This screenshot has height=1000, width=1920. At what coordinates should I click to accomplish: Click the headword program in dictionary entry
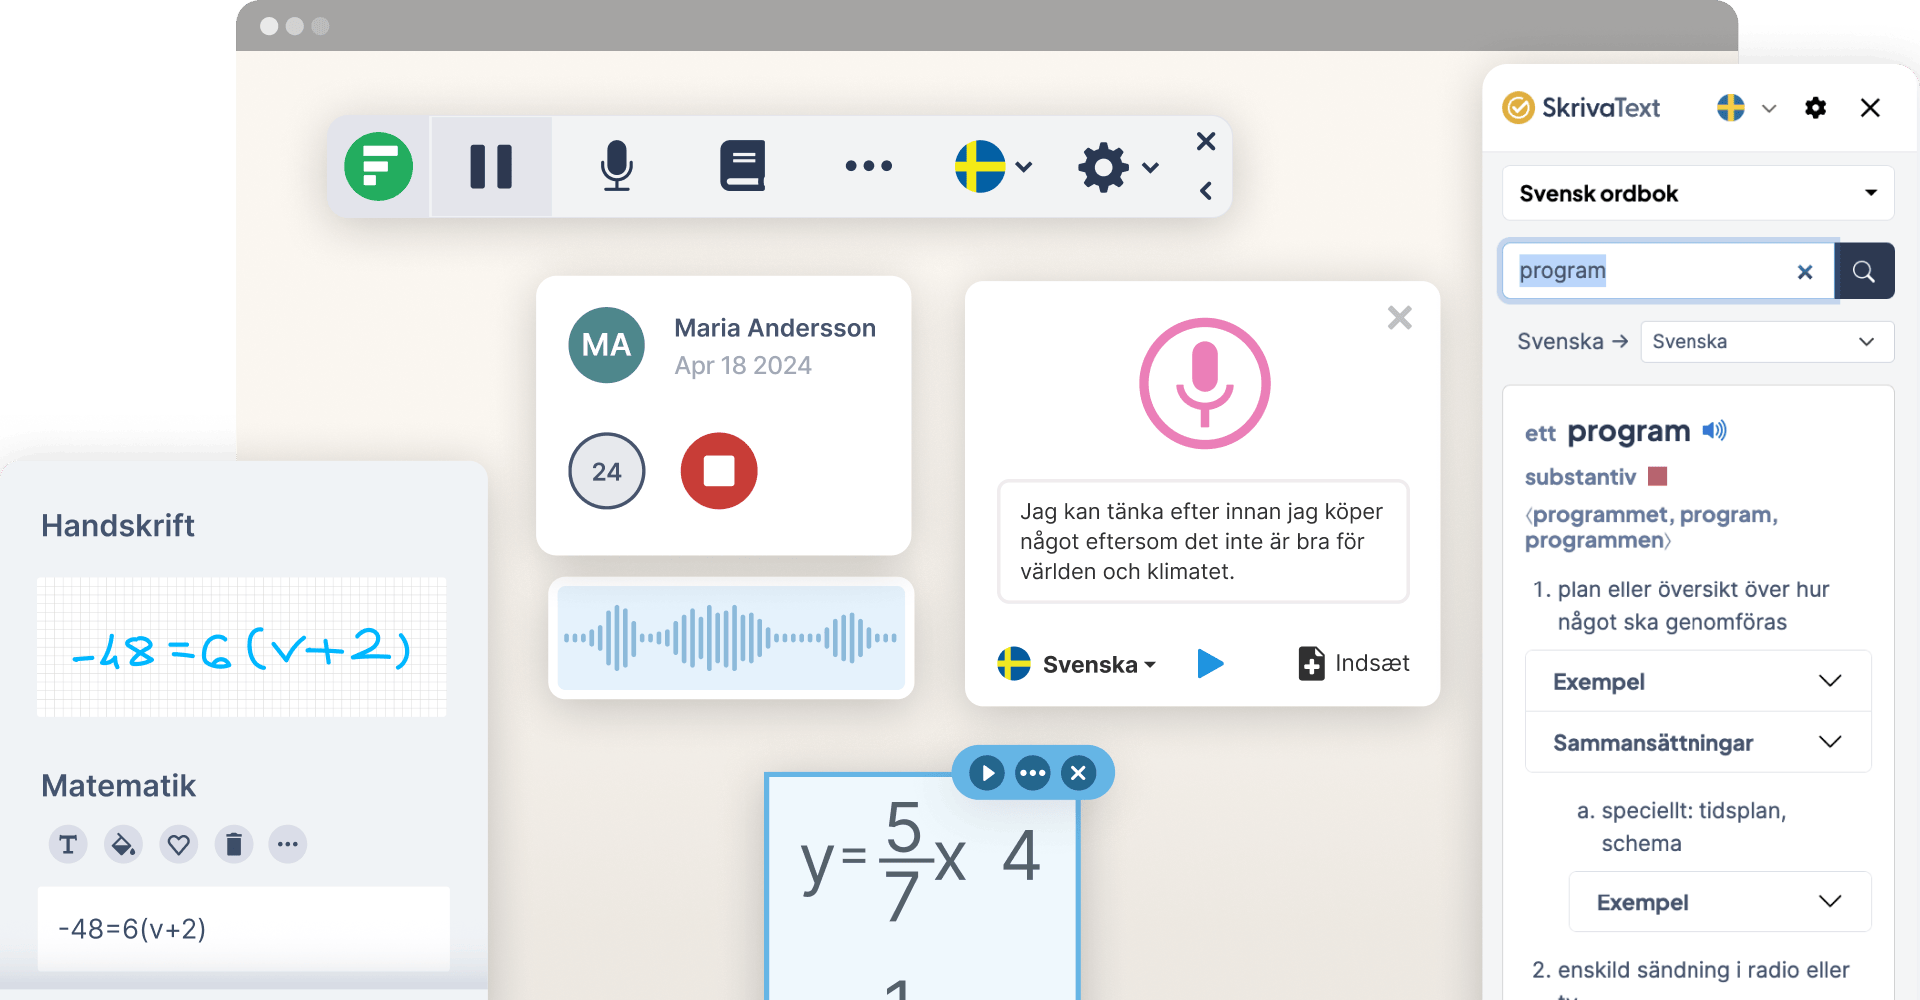(1629, 432)
